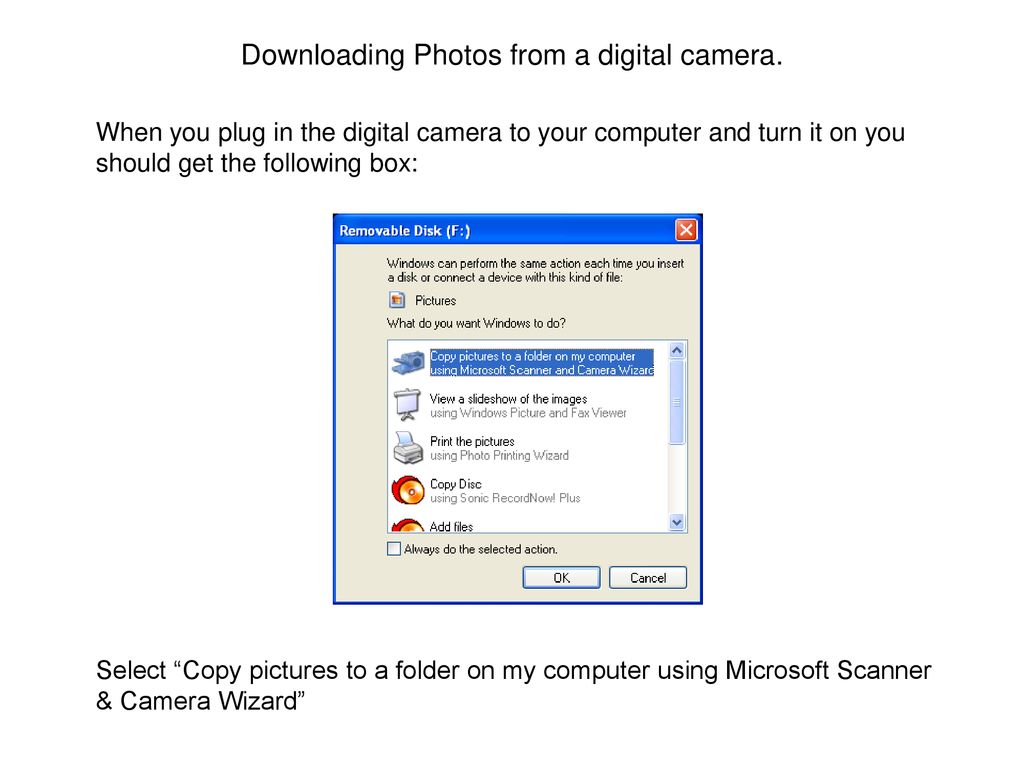
Task: Click the Copy Disc red disc icon
Action: tap(408, 490)
